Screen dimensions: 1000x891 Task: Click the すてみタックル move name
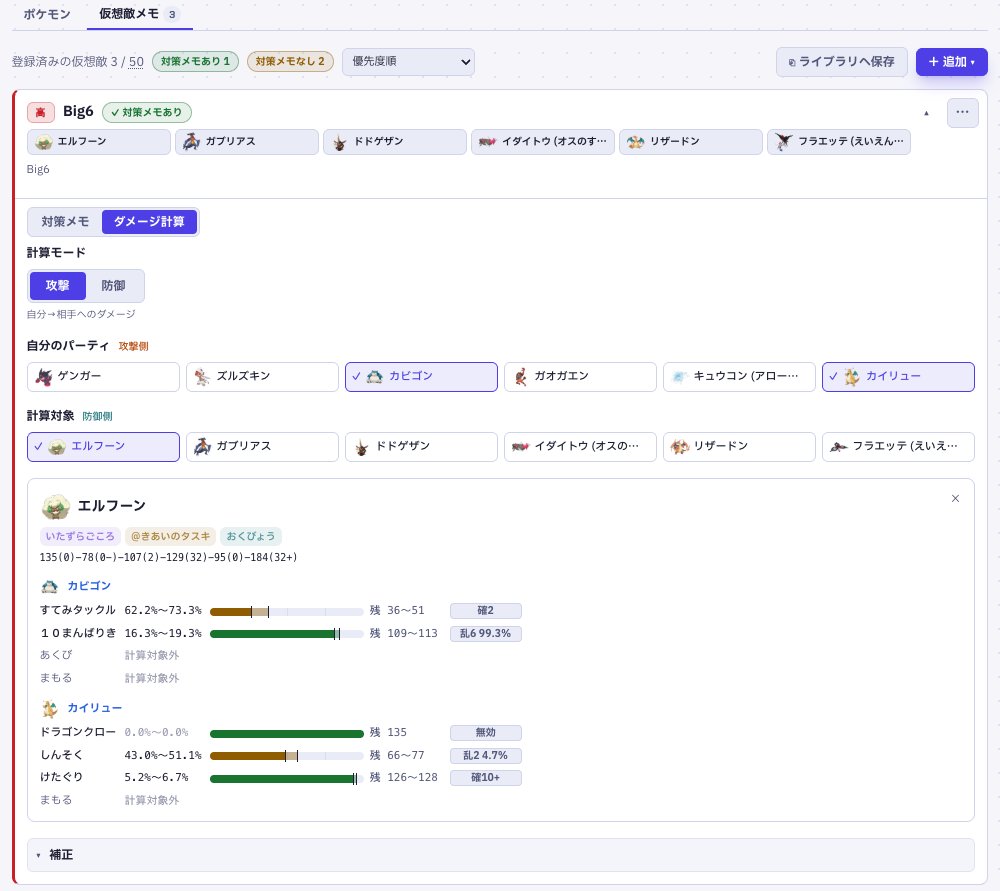point(78,610)
